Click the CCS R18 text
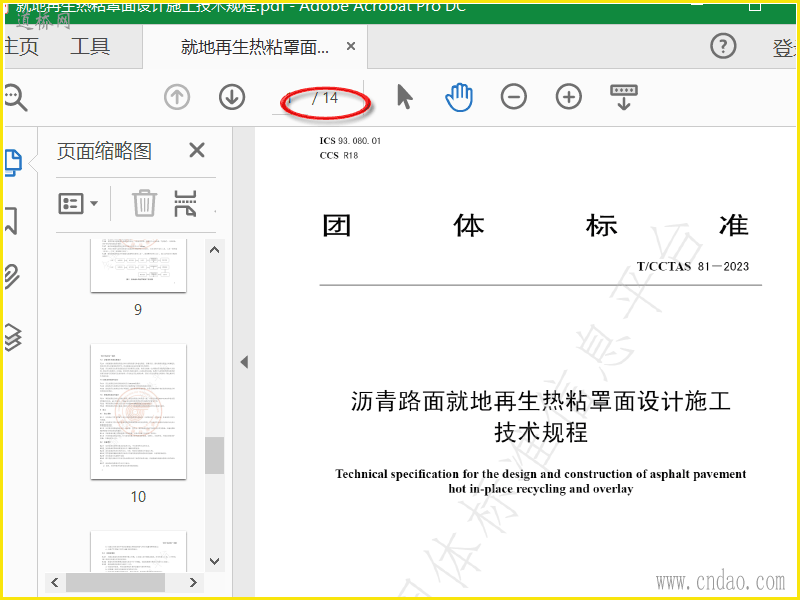The height and width of the screenshot is (600, 800). coord(339,156)
